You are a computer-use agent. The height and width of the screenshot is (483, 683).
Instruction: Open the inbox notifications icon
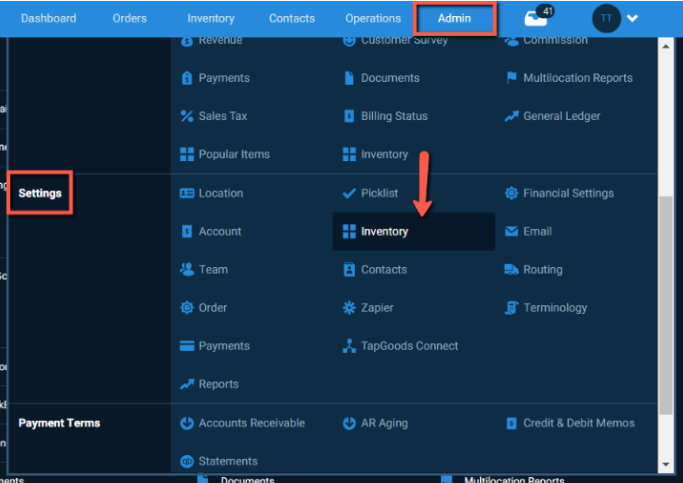pyautogui.click(x=536, y=18)
